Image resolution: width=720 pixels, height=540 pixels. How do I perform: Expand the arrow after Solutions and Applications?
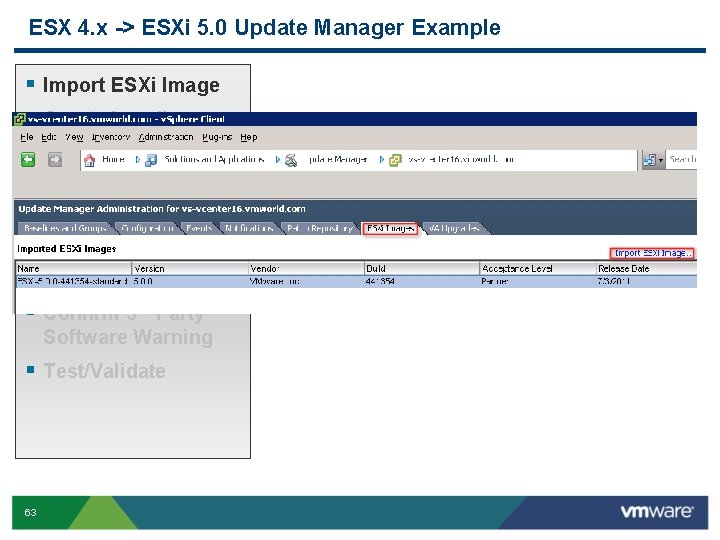(277, 160)
